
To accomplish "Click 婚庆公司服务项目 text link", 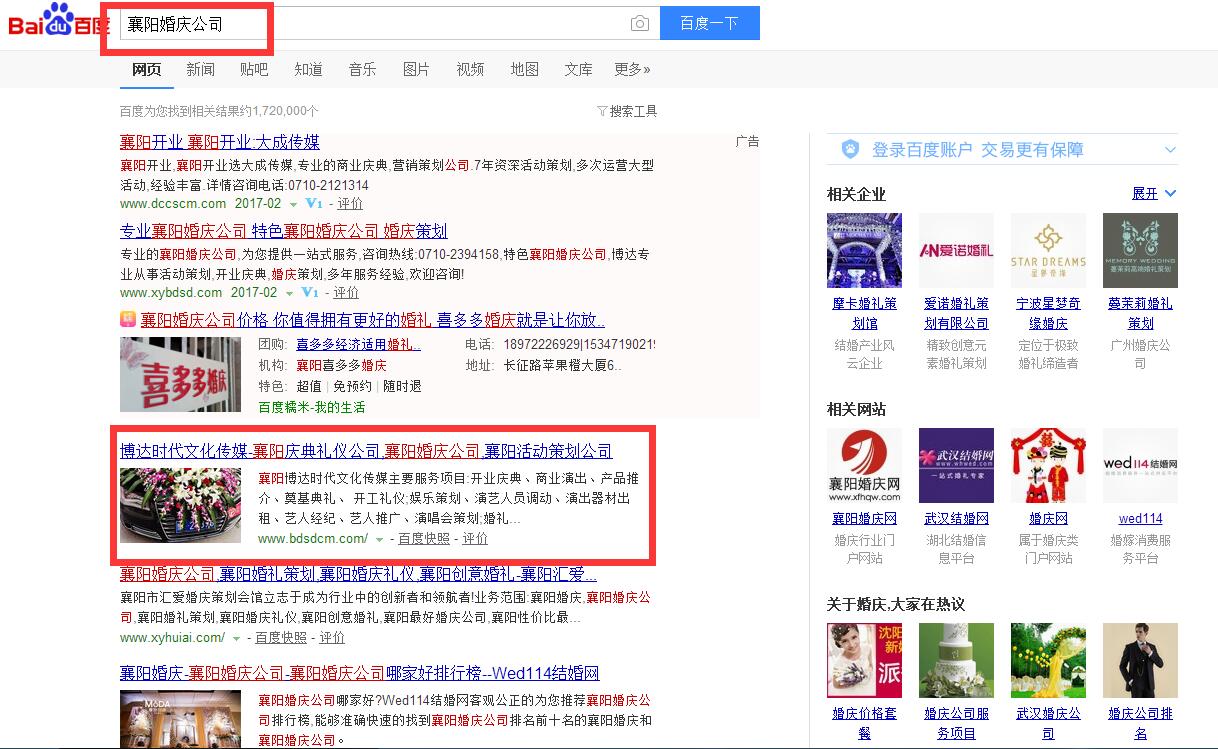I will (956, 723).
